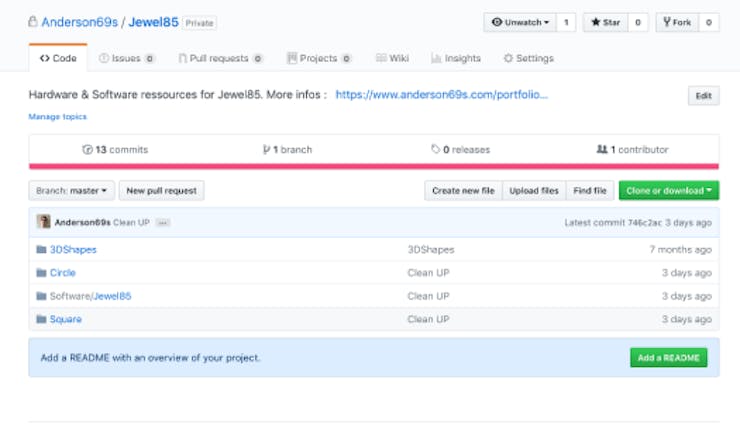This screenshot has width=740, height=438.
Task: Click the Circle folder icon
Action: (42, 272)
